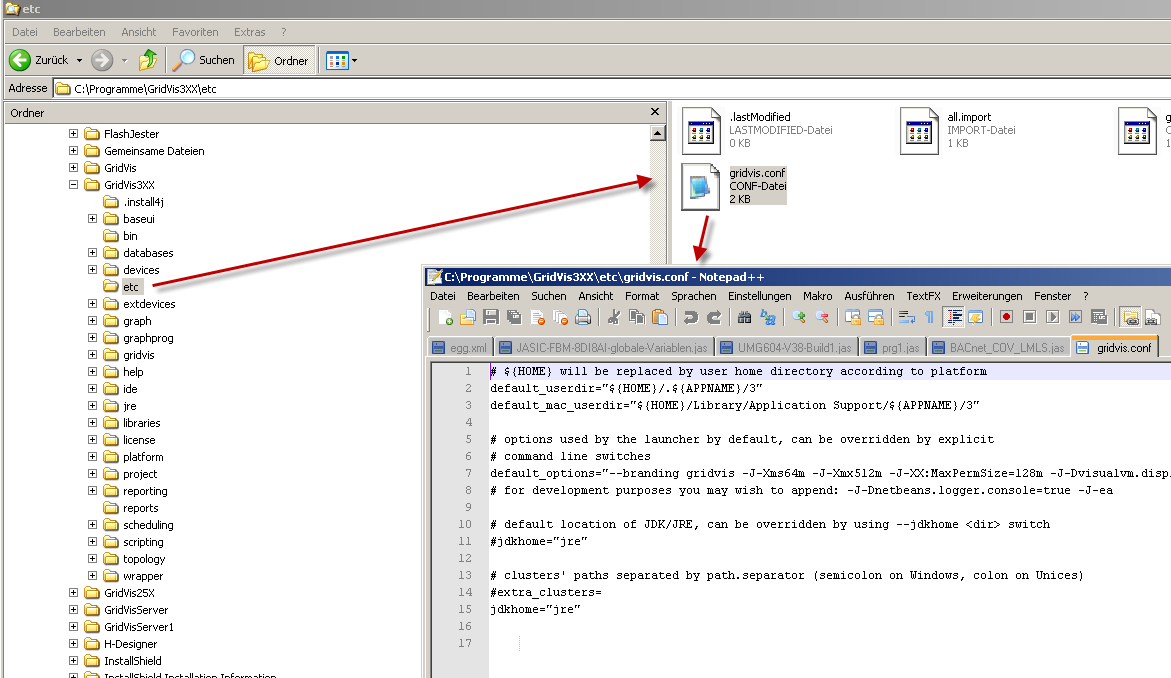Toggle the indent guide button
The height and width of the screenshot is (678, 1171).
tap(953, 318)
